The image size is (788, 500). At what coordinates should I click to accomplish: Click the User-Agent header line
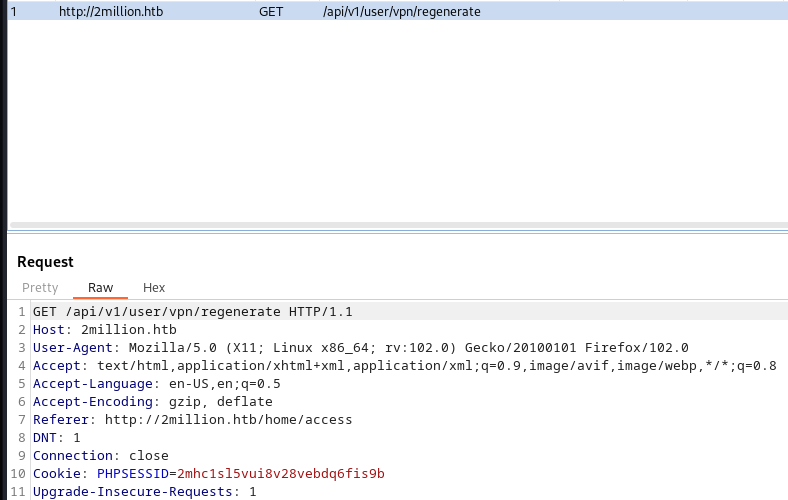tap(360, 348)
